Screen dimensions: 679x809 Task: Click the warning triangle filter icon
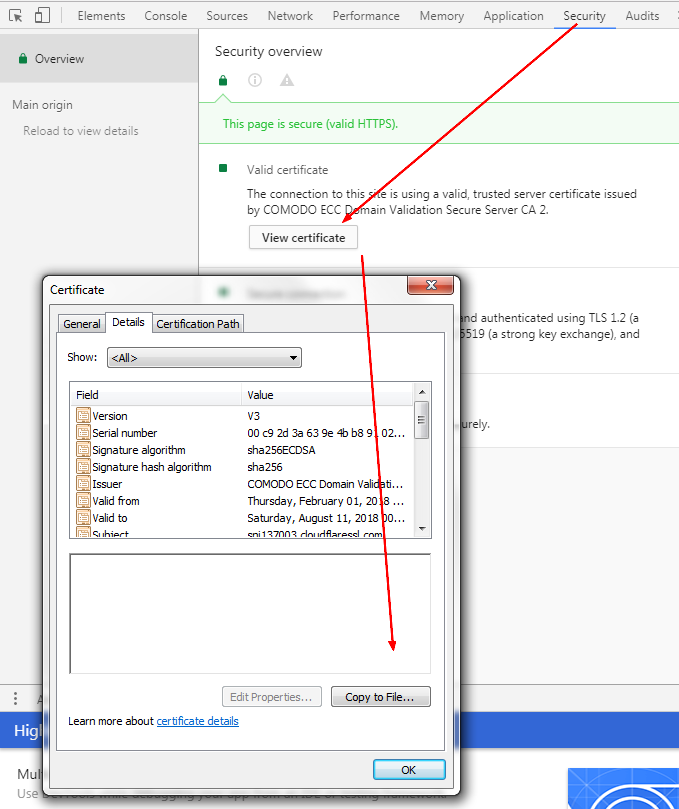[x=287, y=80]
